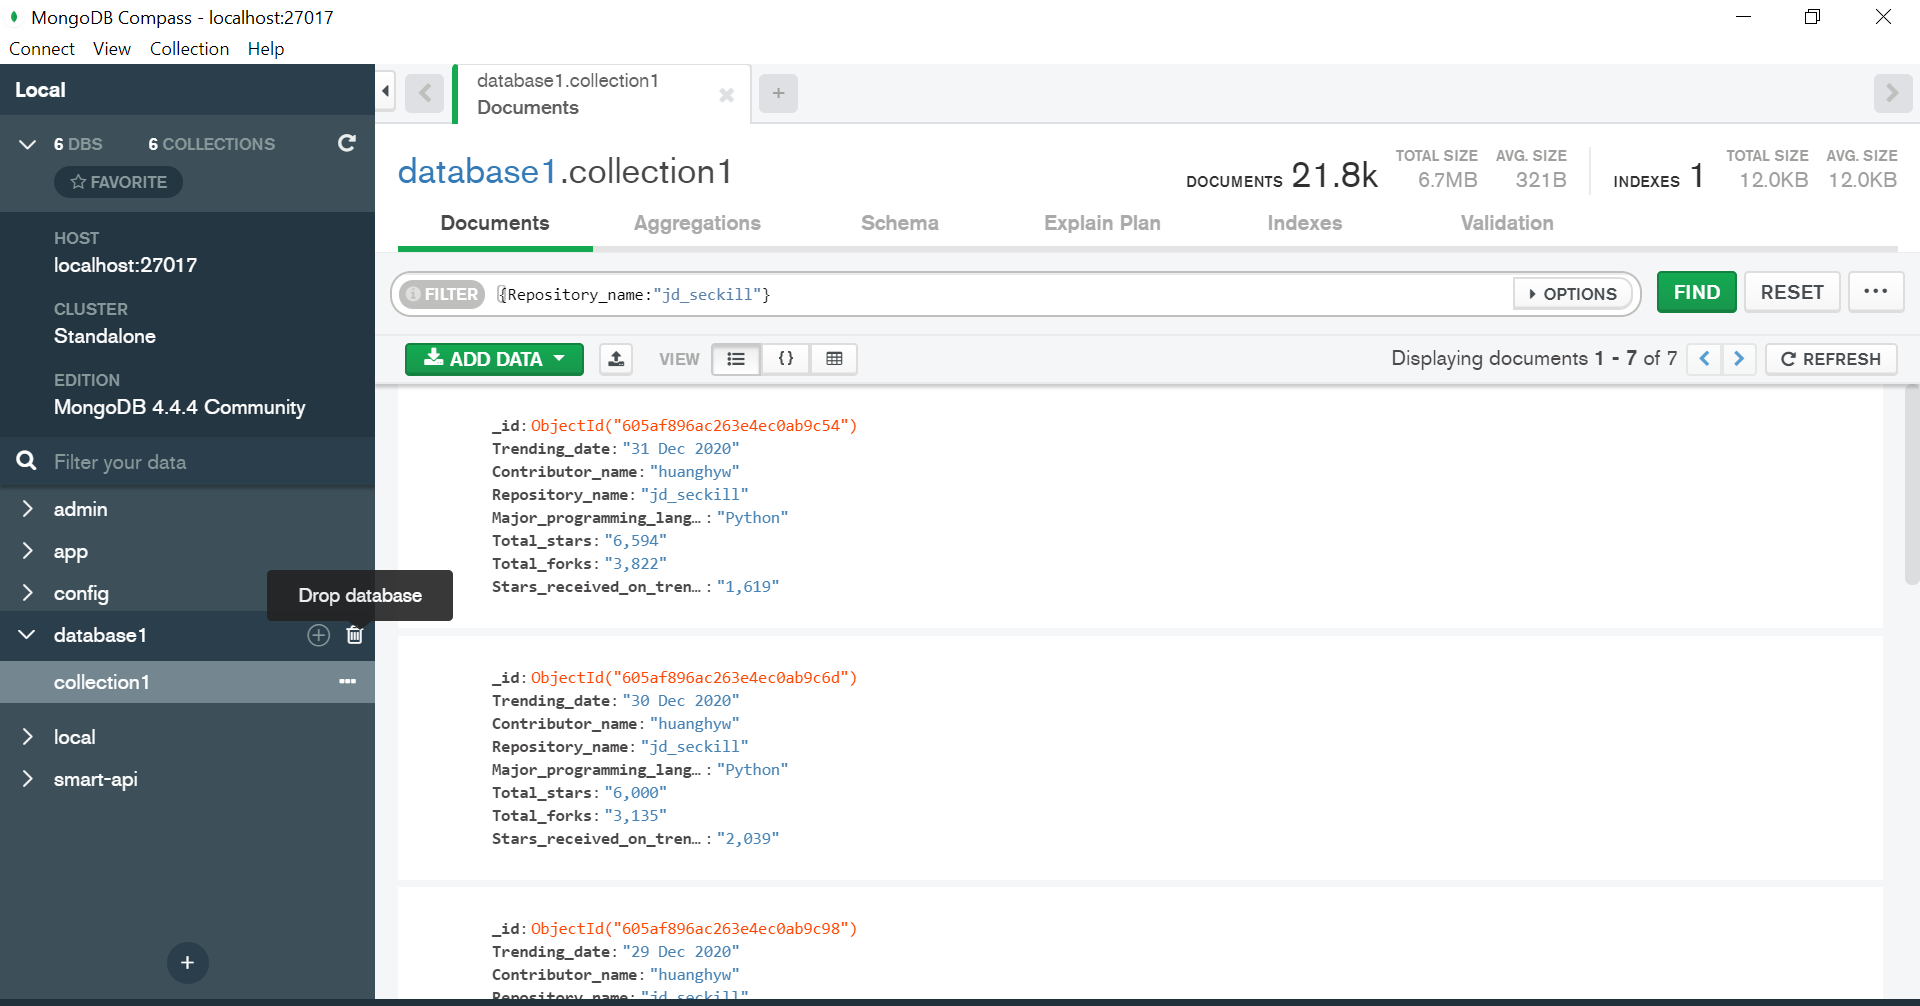Click the sidebar search magnifier icon
The height and width of the screenshot is (1006, 1920).
27,461
